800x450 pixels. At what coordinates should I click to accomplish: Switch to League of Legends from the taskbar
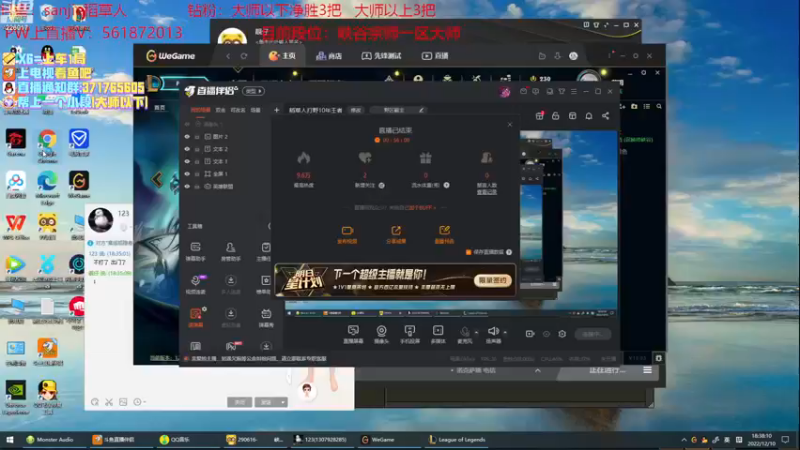tap(457, 440)
